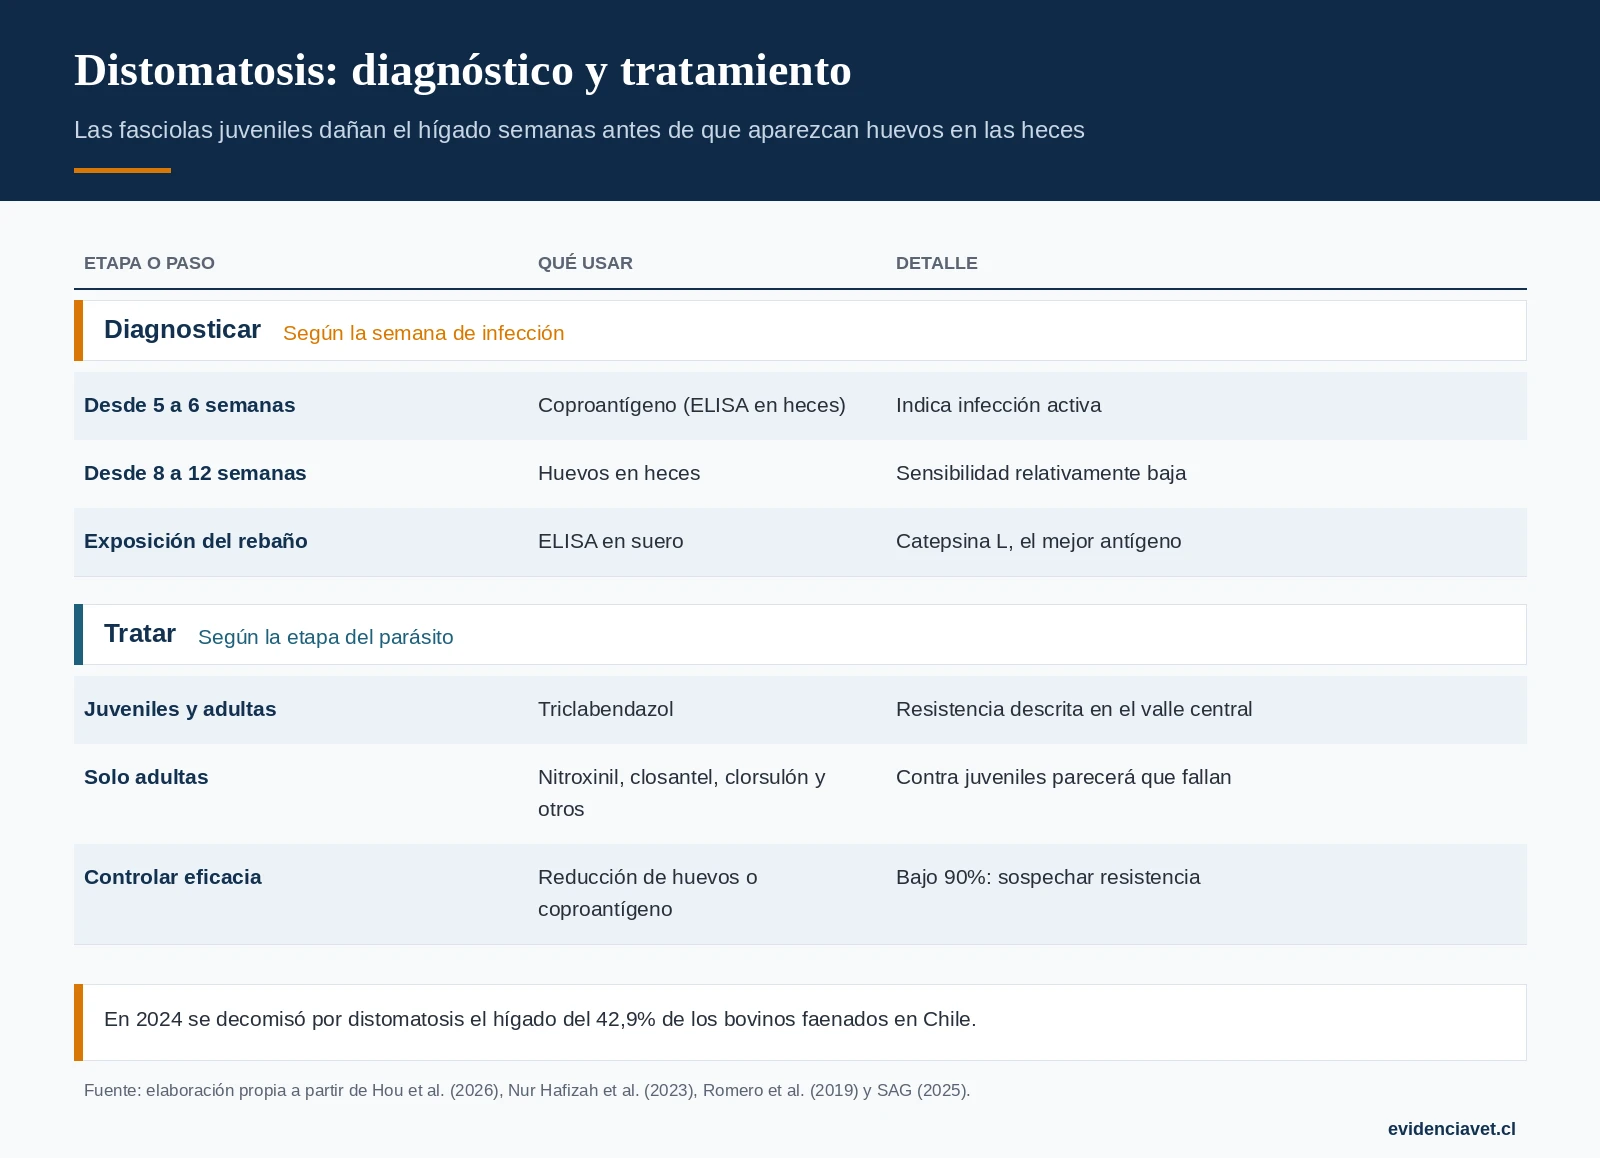Select the 'Desde 5 a 6 semanas' row label

tap(189, 405)
